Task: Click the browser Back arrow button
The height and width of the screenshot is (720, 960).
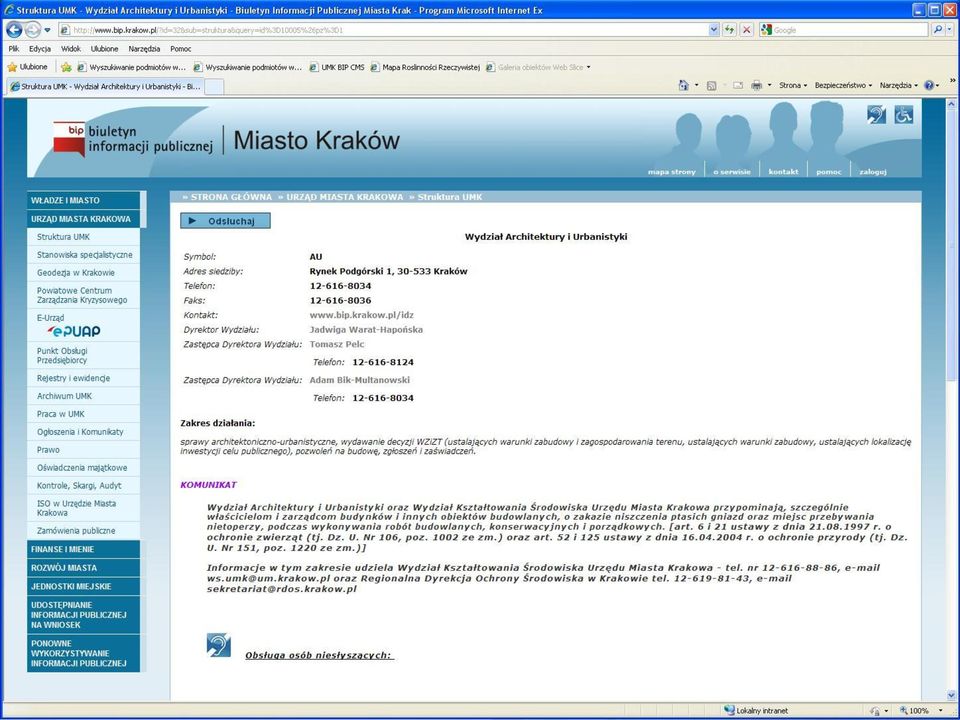Action: tap(14, 29)
